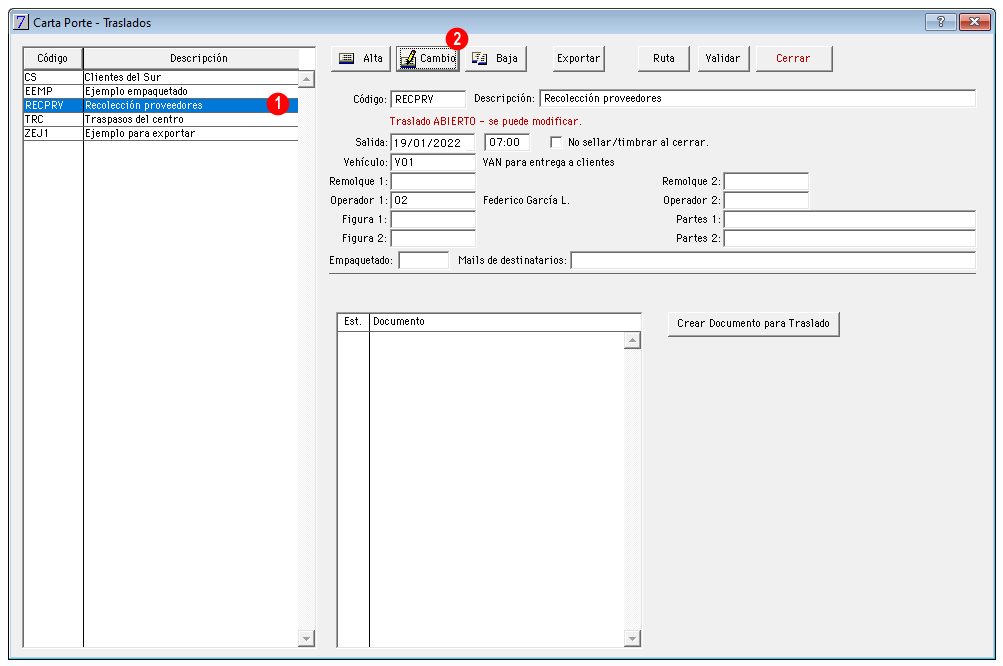Click the down arrow in the list scrollbar

(x=306, y=638)
